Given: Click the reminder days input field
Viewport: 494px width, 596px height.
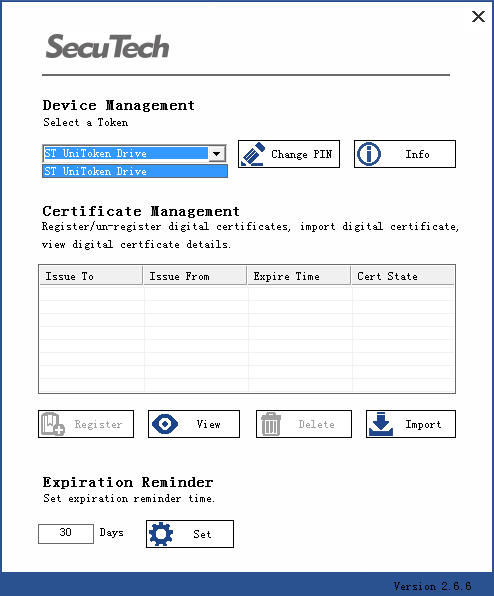Looking at the screenshot, I should [66, 534].
